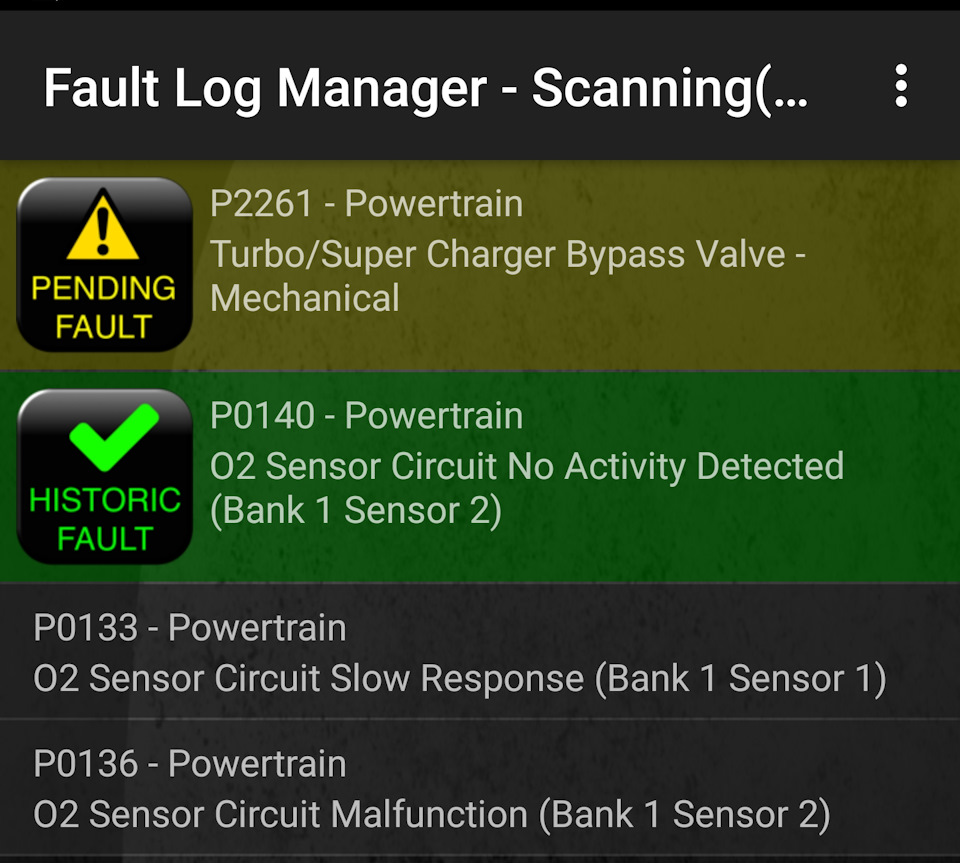The width and height of the screenshot is (960, 863).
Task: Tap the HISTORIC FAULT green checkmark icon
Action: tap(104, 477)
